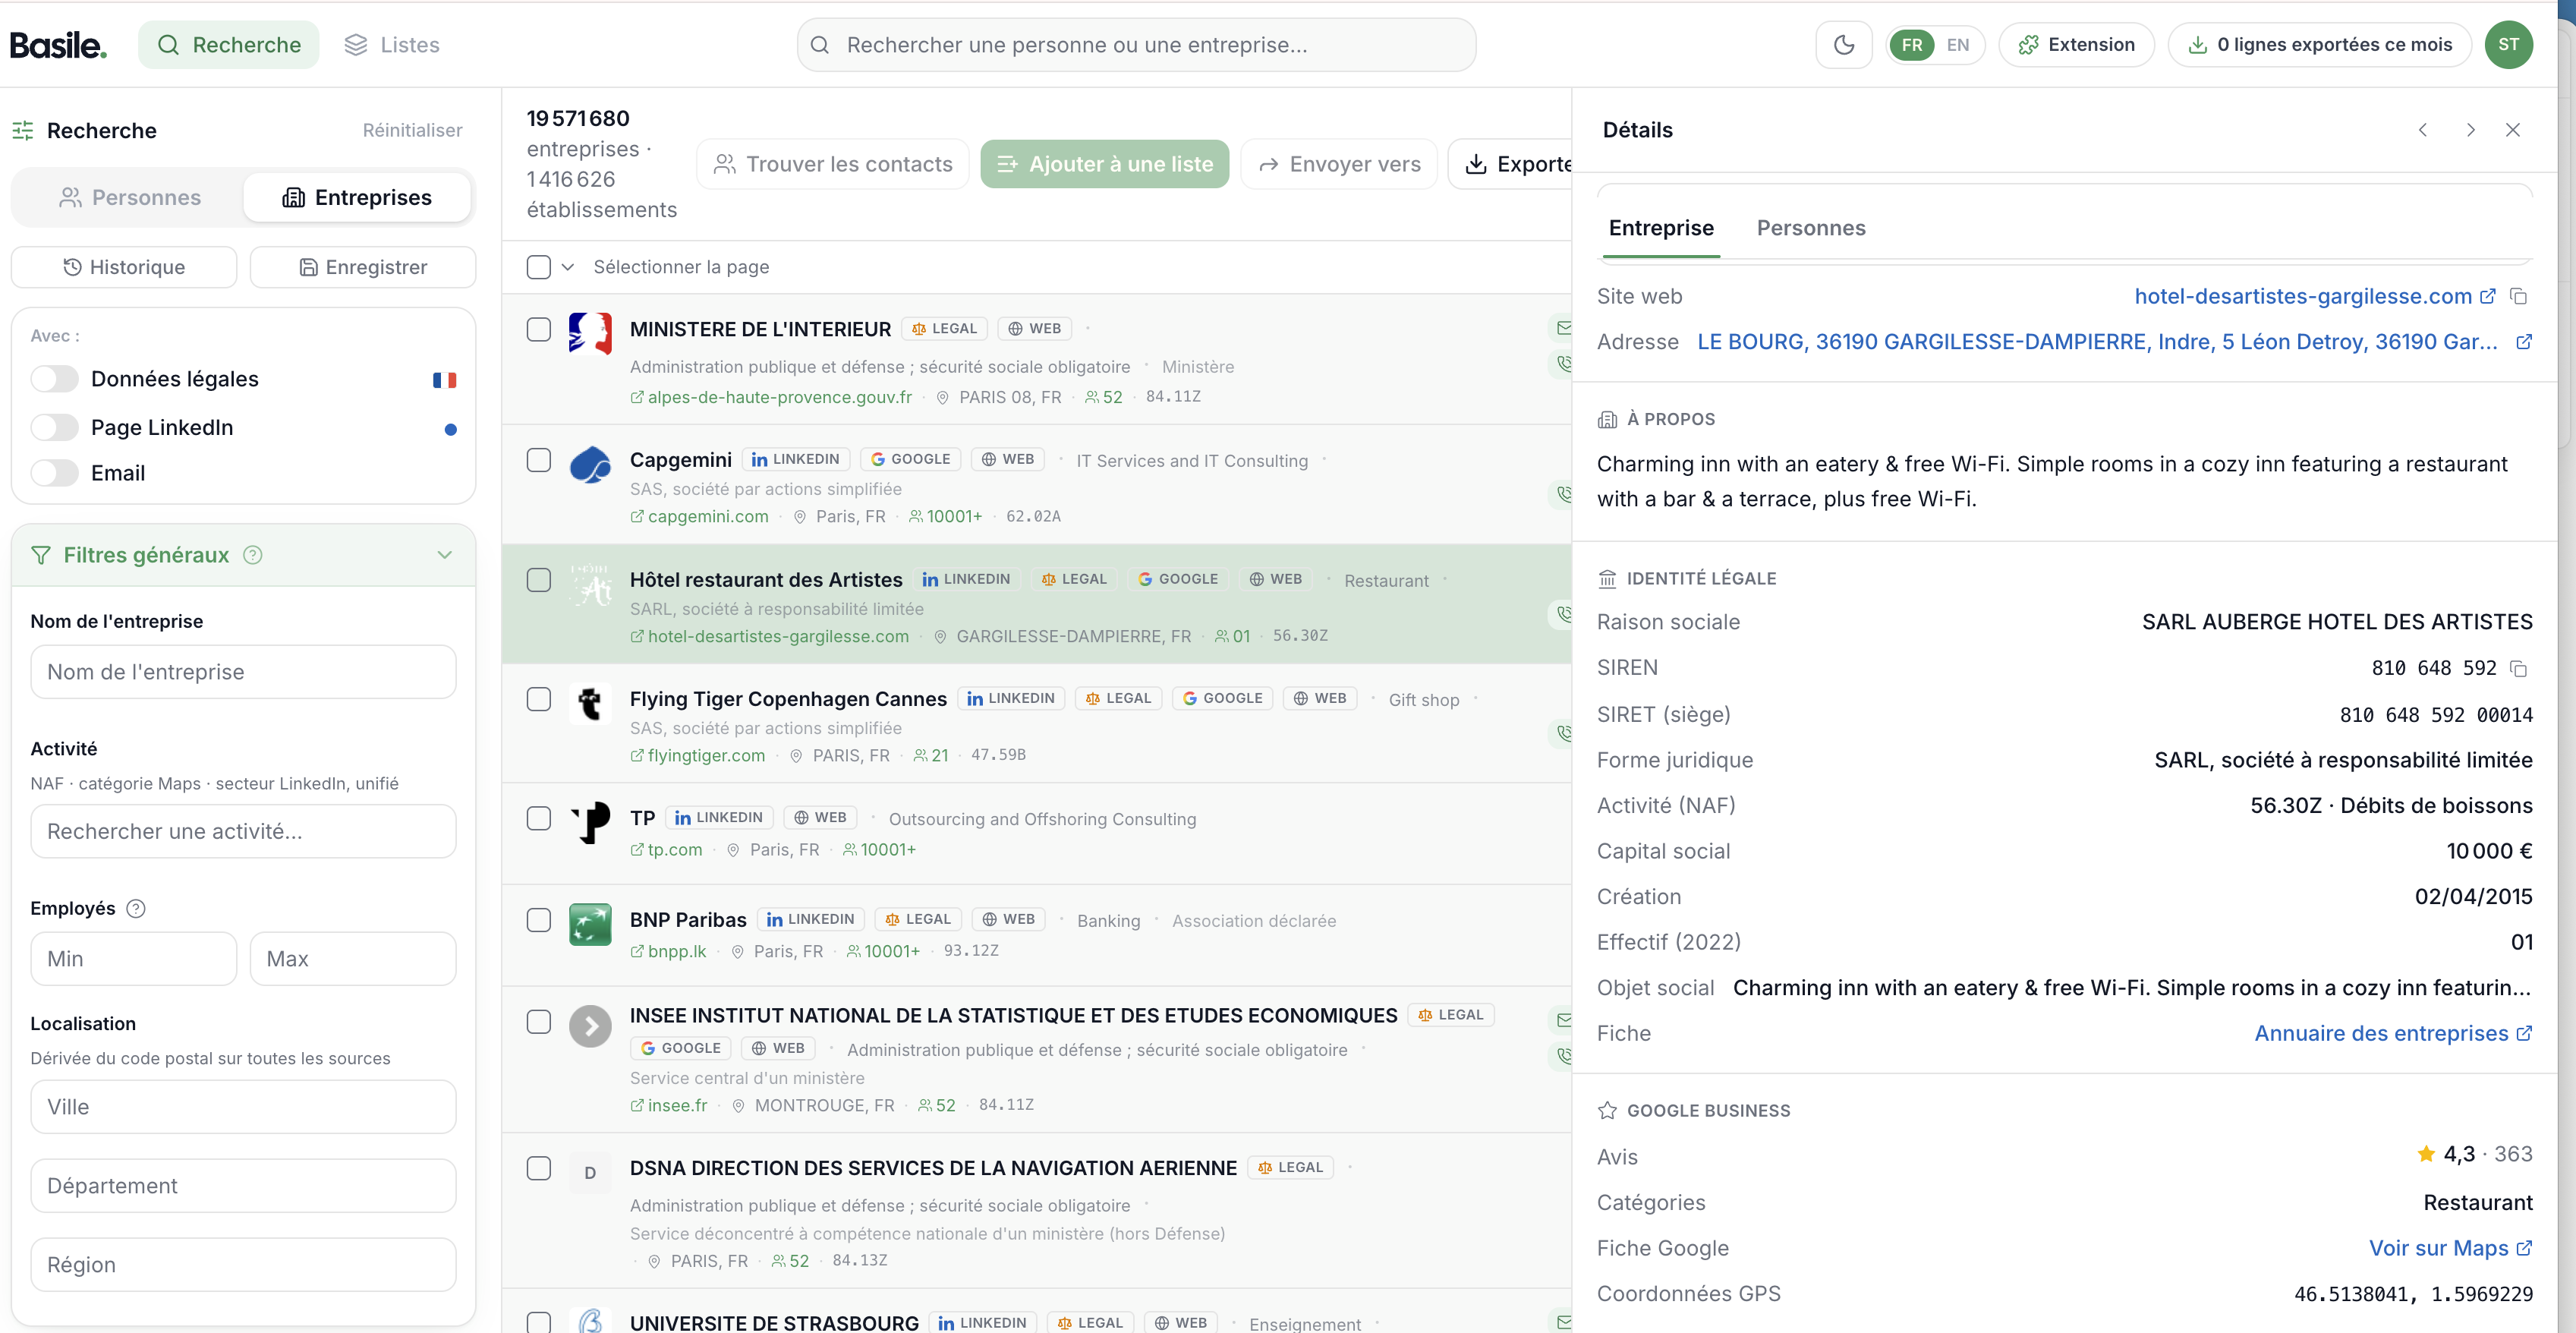Open the Listes nav tab

click(392, 45)
